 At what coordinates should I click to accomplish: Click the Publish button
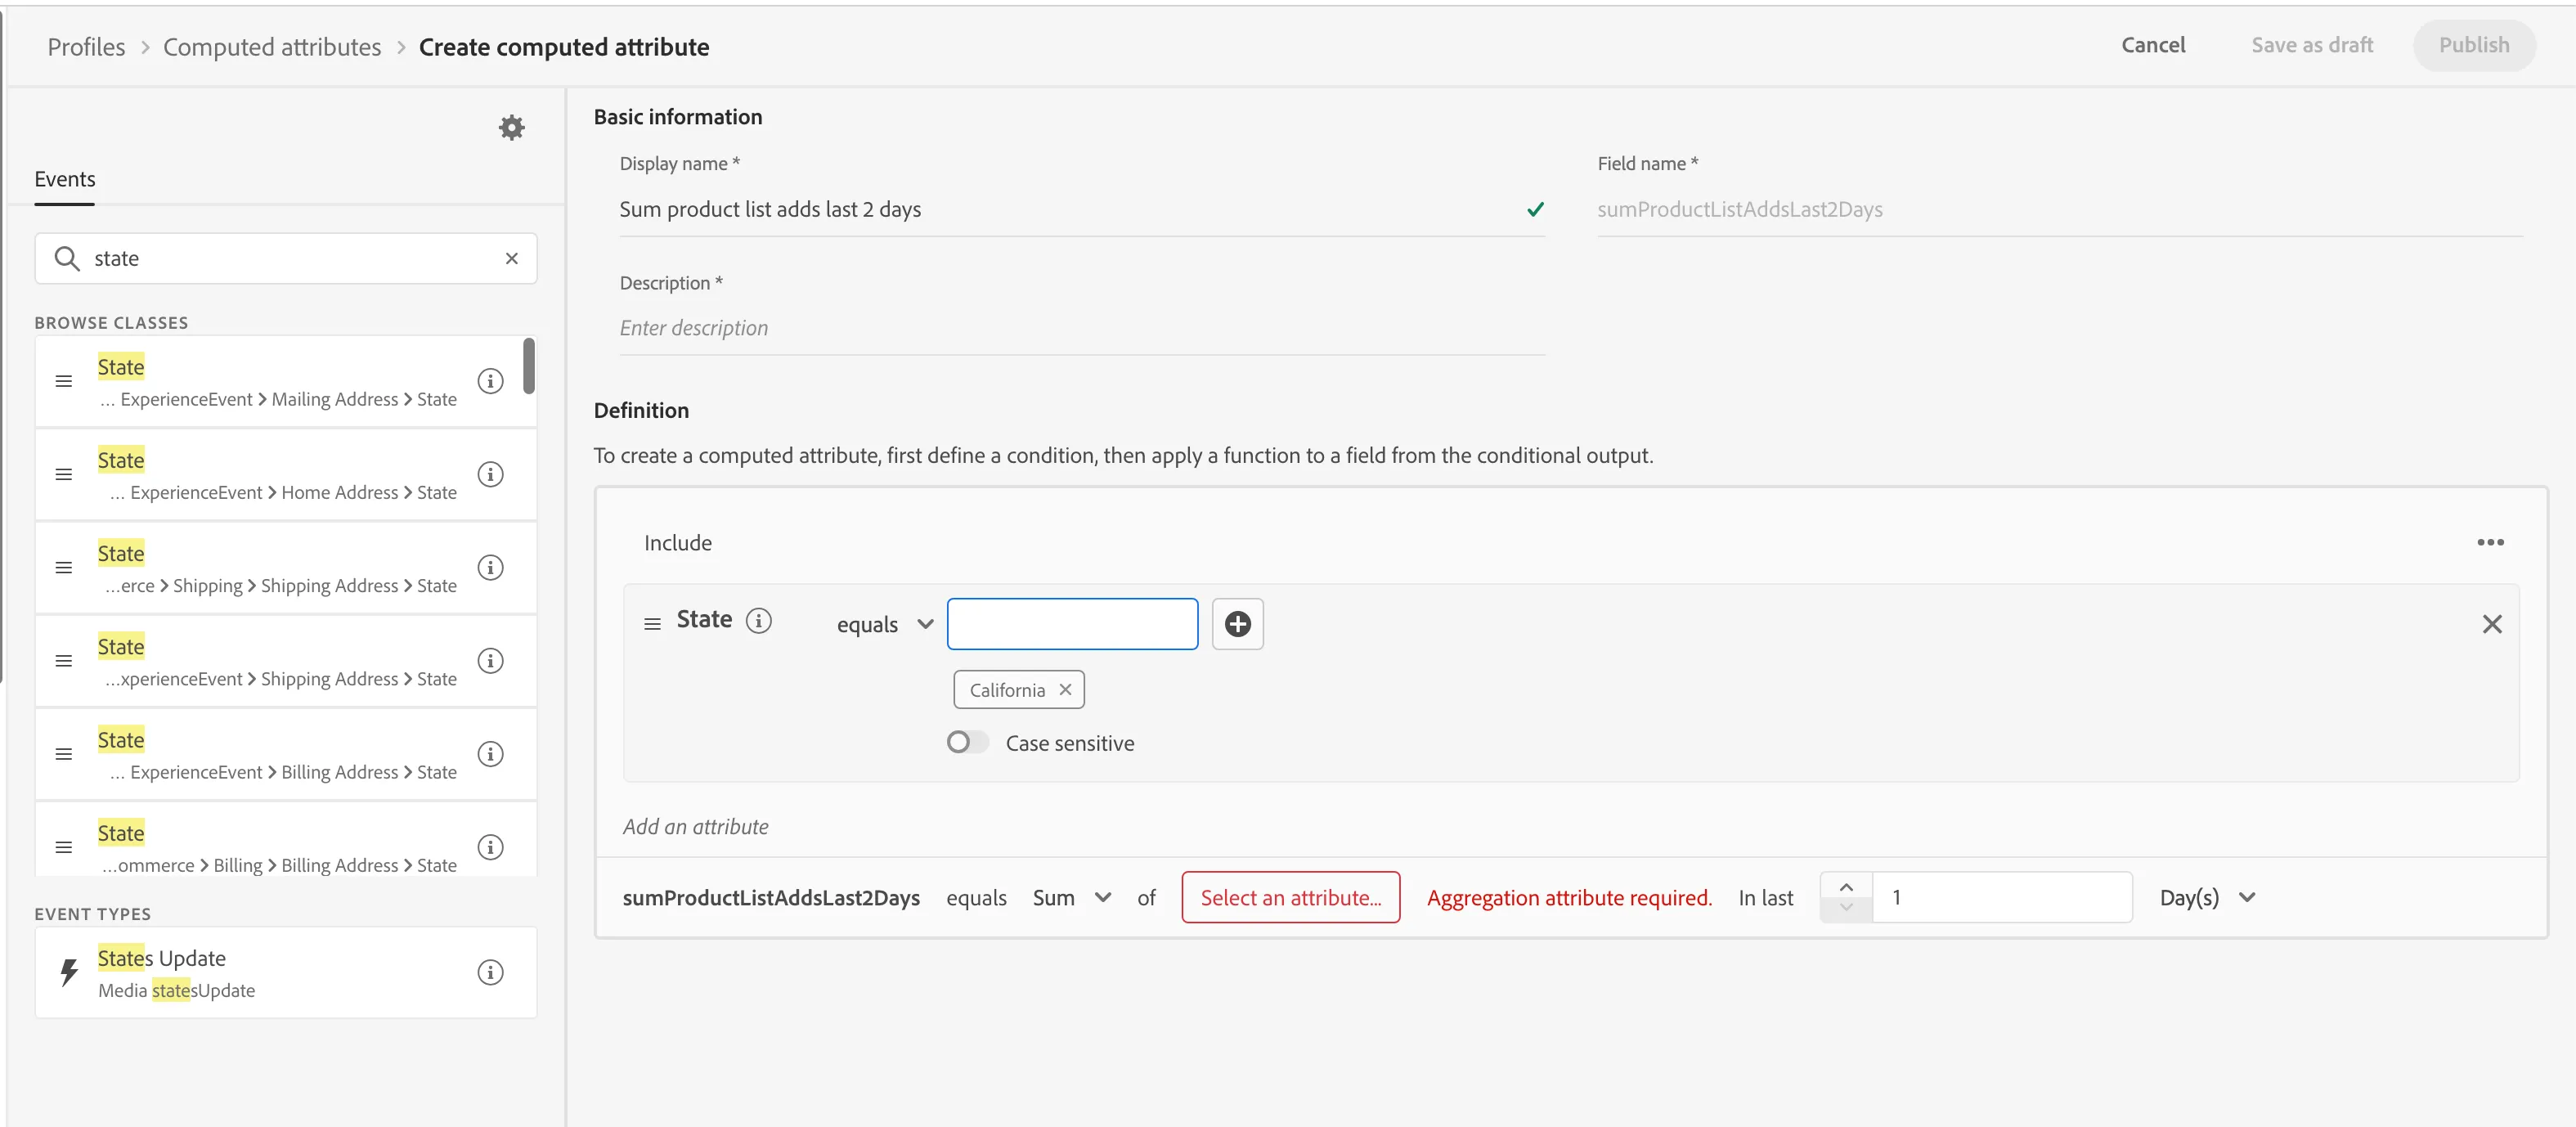click(2474, 45)
